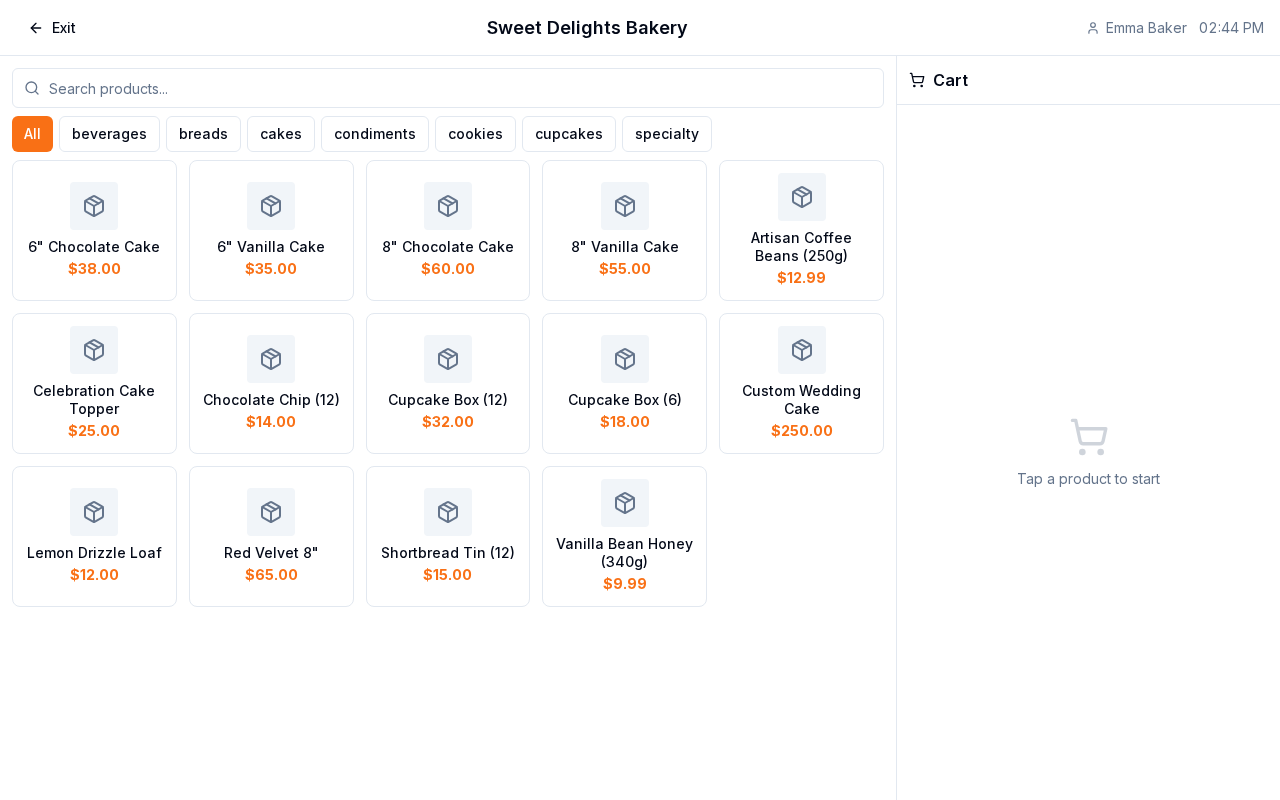Viewport: 1280px width, 800px height.
Task: Tap the Shortbread Tin (12) package icon
Action: pyautogui.click(x=448, y=512)
